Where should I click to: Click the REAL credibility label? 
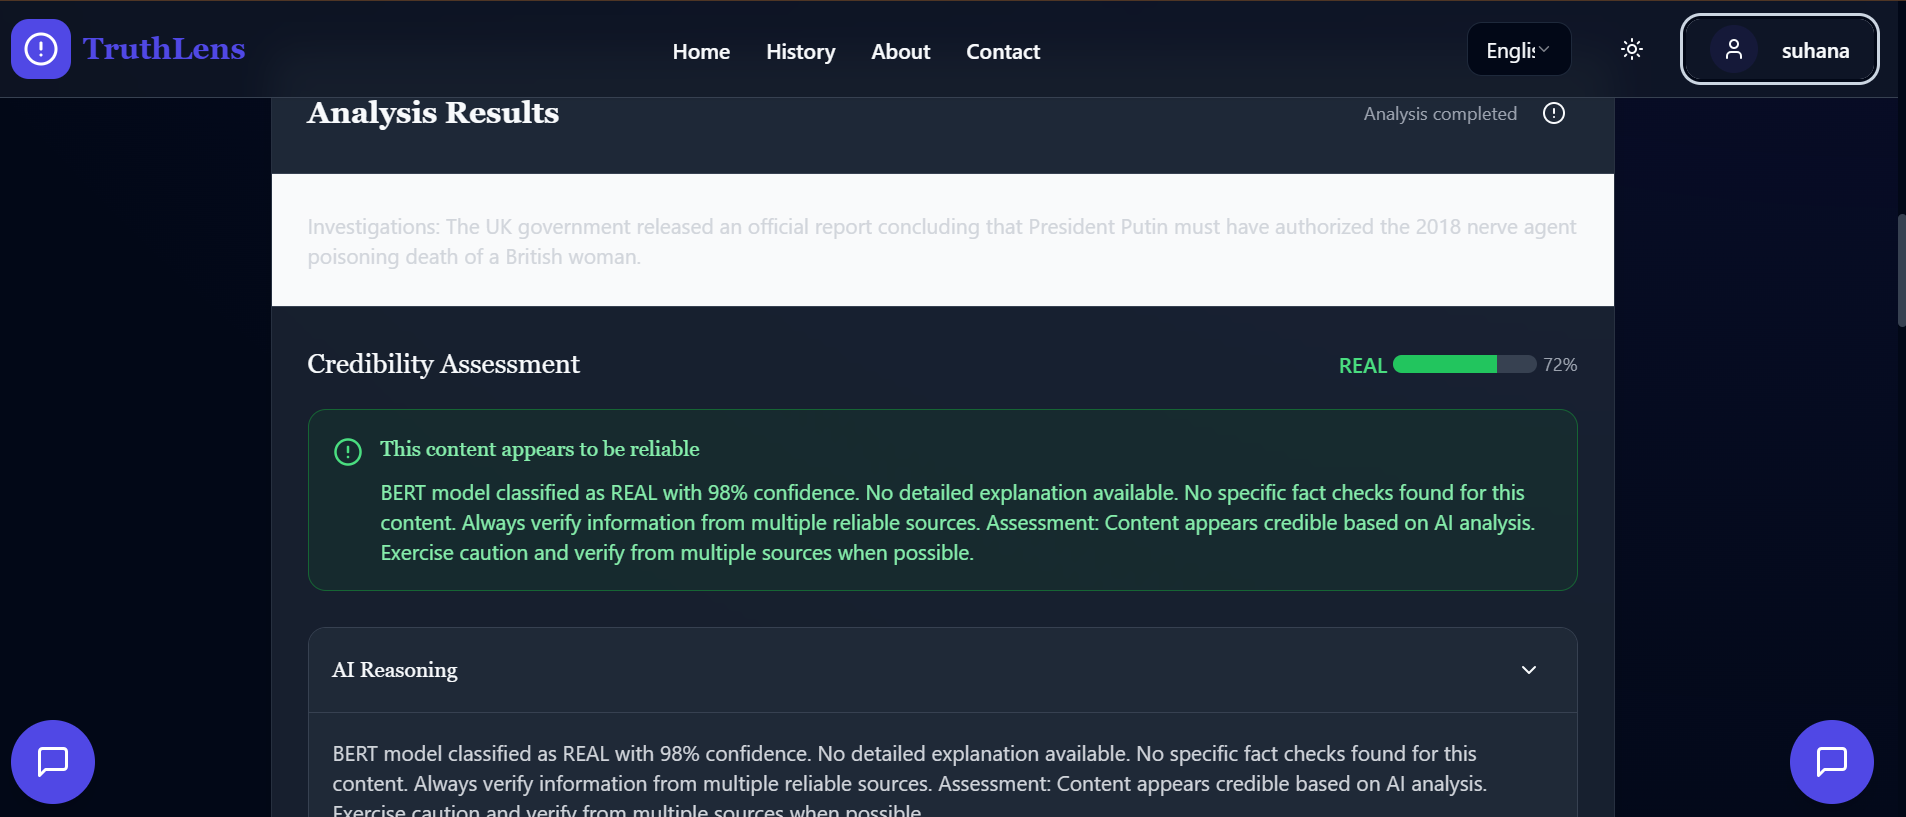coord(1362,366)
